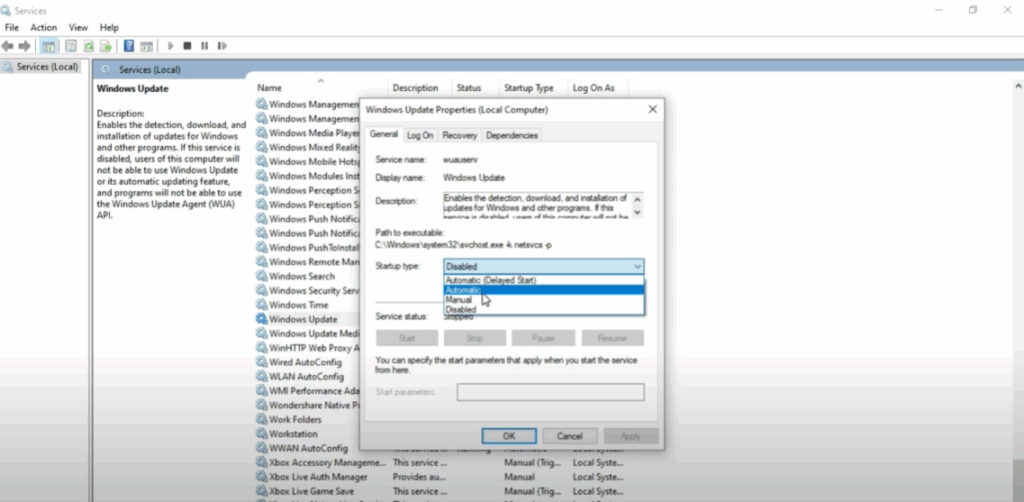Click the gear icon beside Xbox Live Auth Manager
Screen dimensions: 1024x502
[x=262, y=477]
